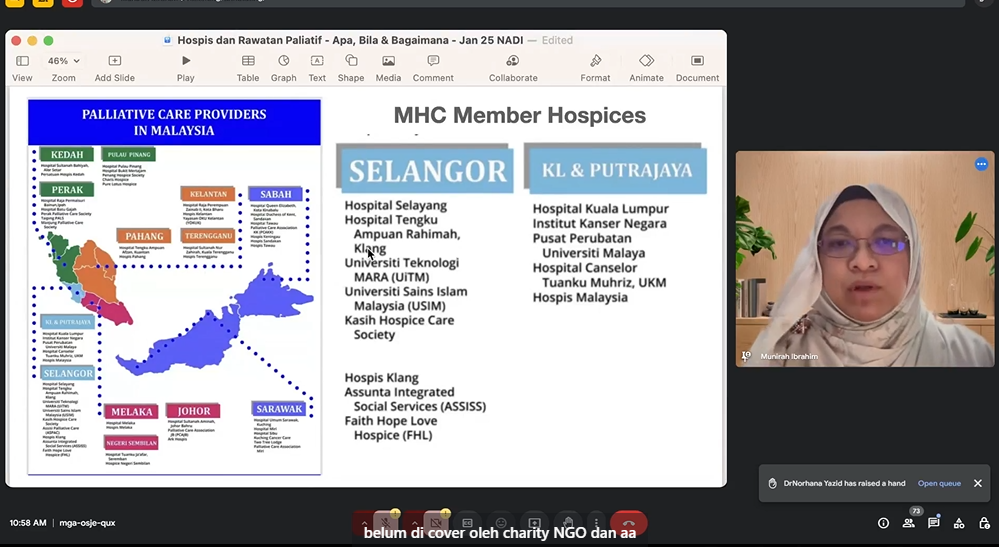Start the slideshow with the Play button

tap(185, 61)
